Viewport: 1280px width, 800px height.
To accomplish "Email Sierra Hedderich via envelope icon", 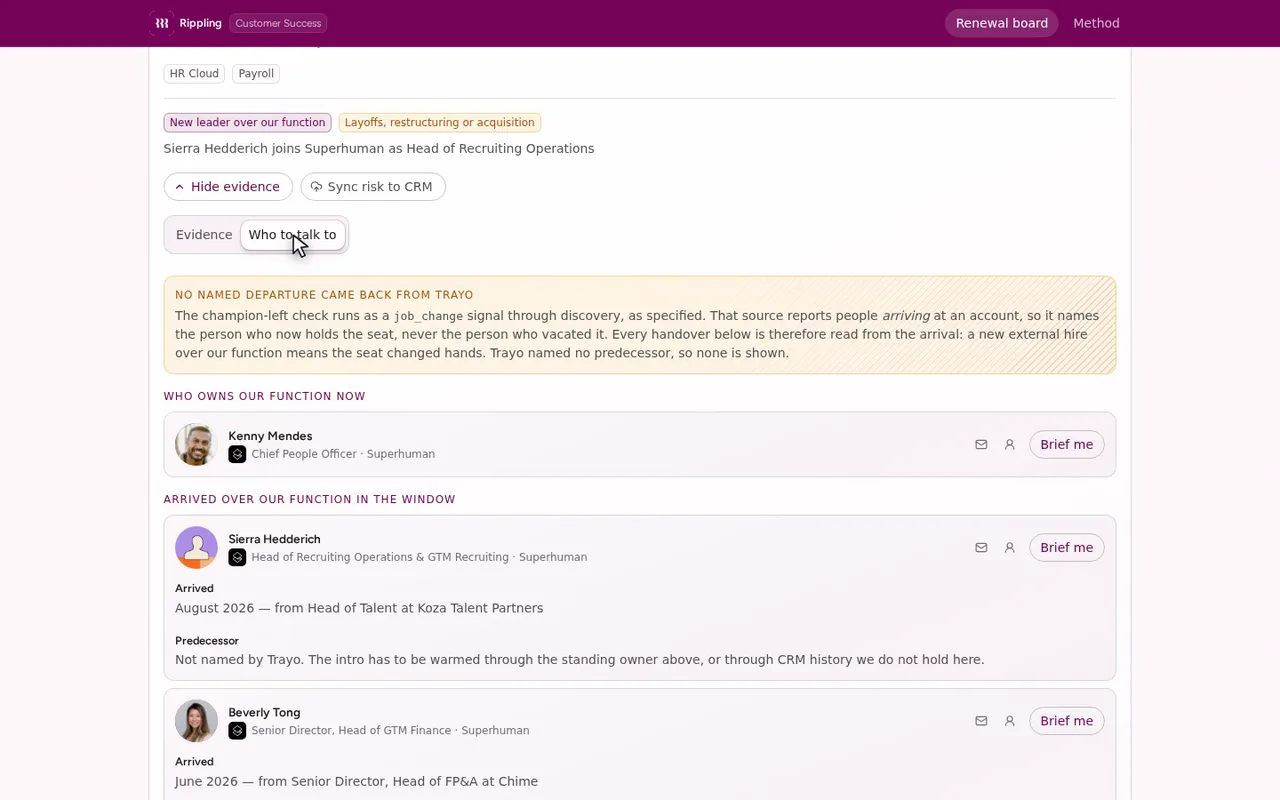I will [x=981, y=548].
